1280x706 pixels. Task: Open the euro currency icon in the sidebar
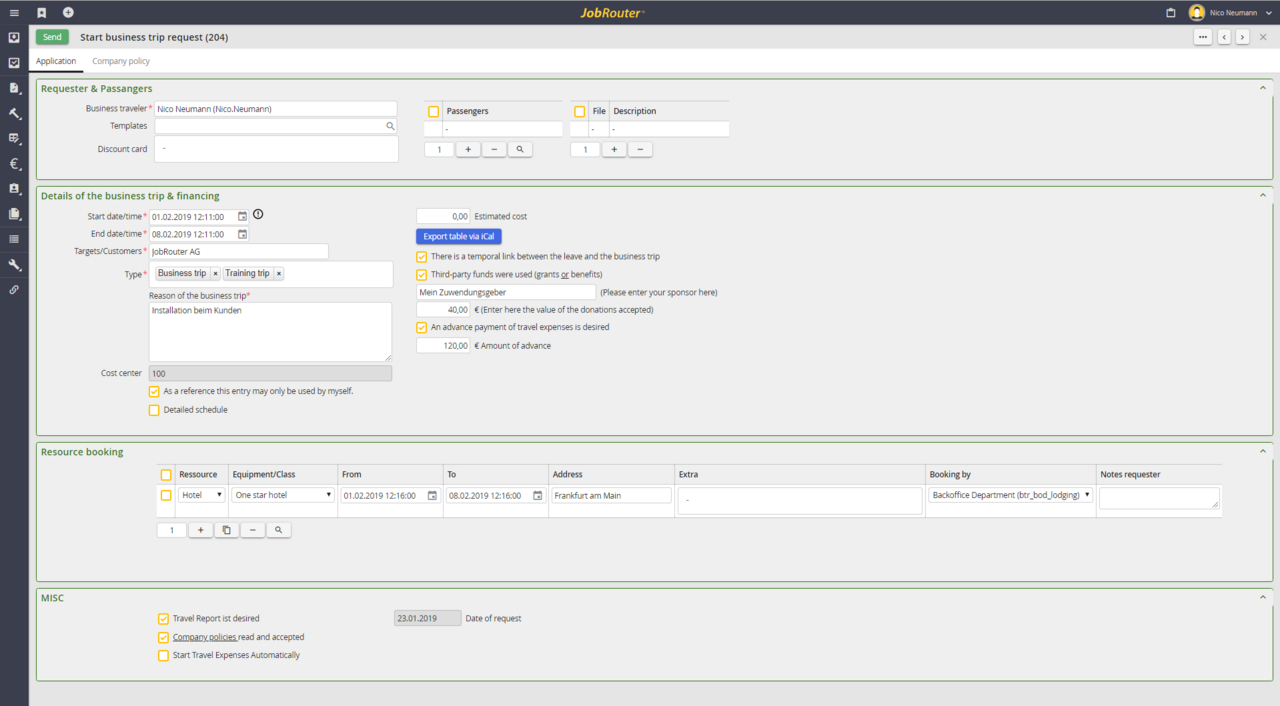tap(14, 163)
